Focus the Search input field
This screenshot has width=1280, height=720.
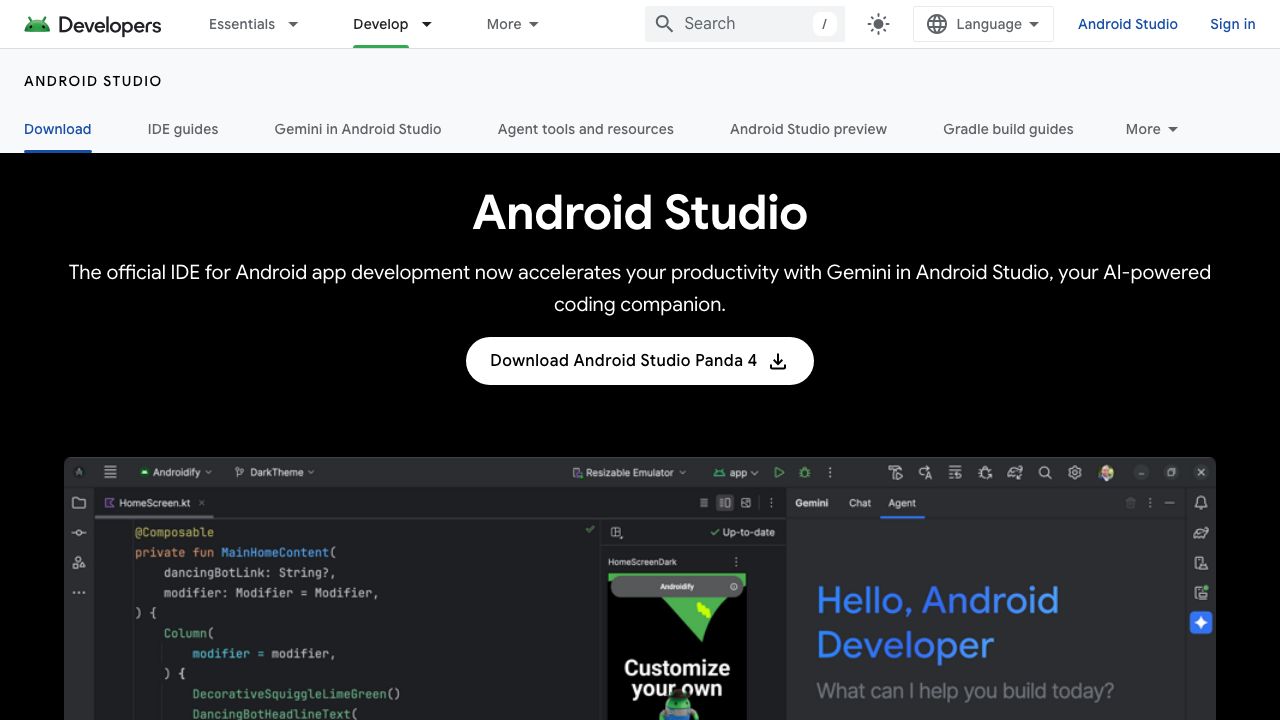point(745,24)
